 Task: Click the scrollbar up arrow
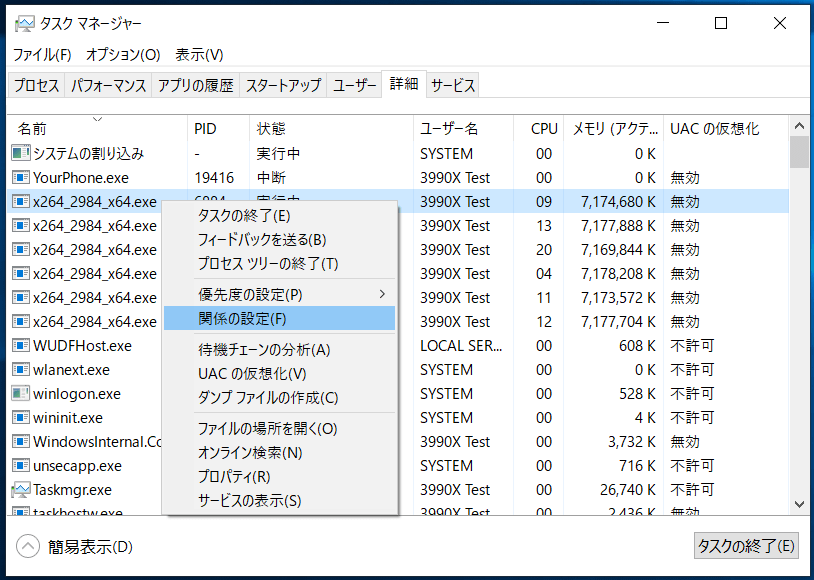coord(799,126)
